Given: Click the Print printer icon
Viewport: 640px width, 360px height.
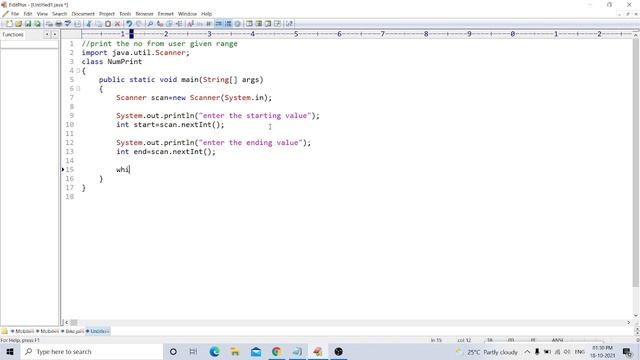Looking at the screenshot, I should coord(59,24).
